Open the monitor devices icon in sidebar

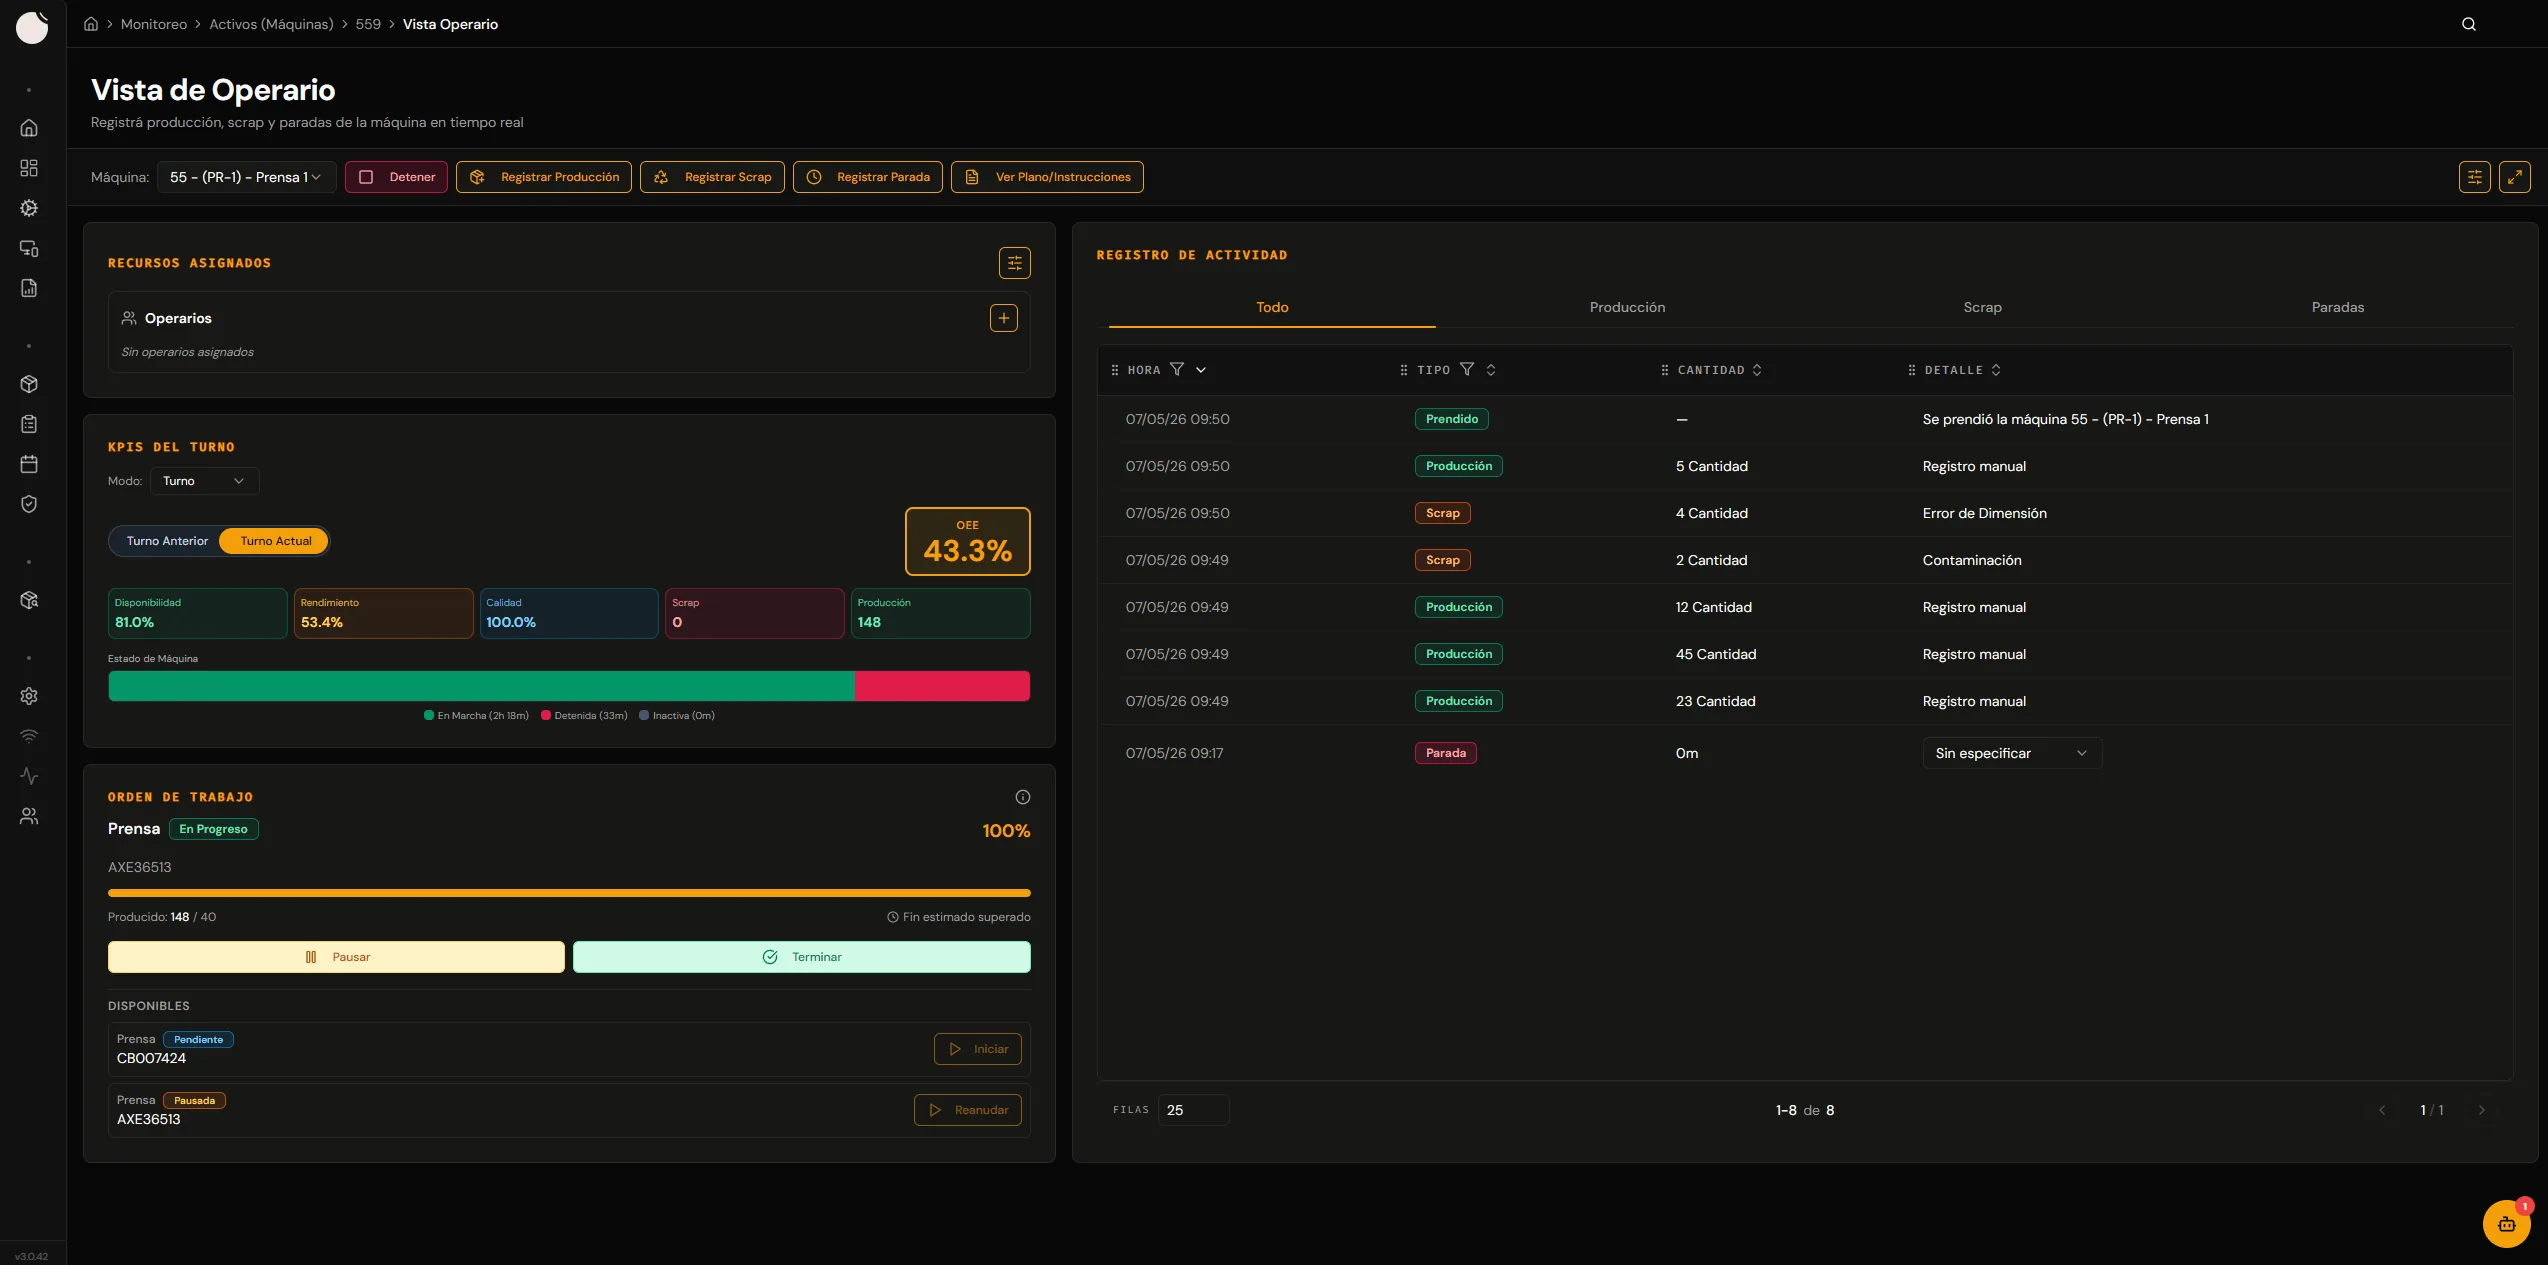coord(29,248)
